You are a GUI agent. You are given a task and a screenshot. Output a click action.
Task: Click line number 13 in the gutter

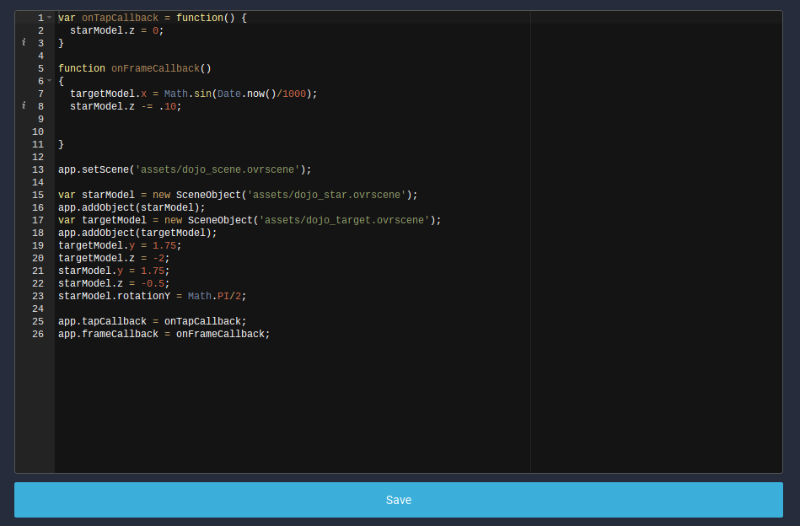coord(38,169)
